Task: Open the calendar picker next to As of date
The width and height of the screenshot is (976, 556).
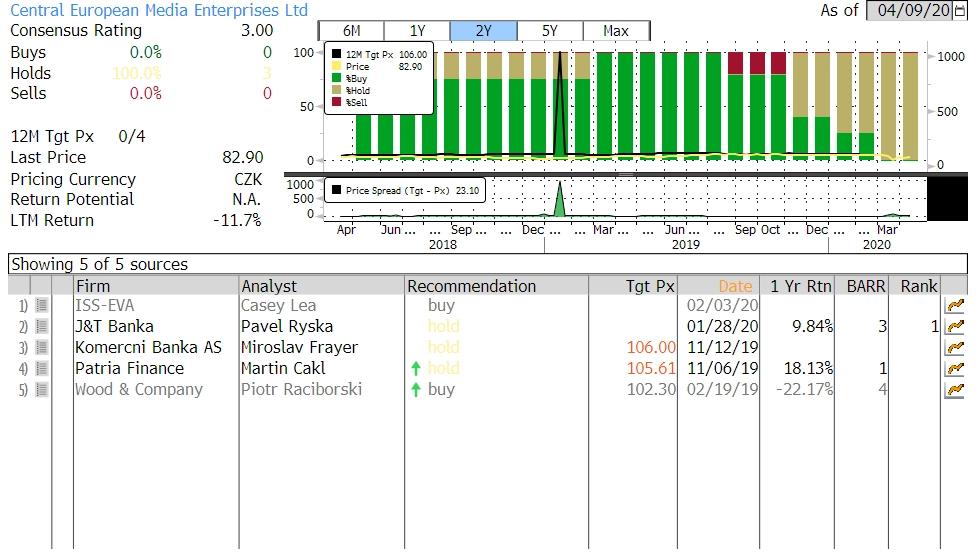Action: pos(960,11)
